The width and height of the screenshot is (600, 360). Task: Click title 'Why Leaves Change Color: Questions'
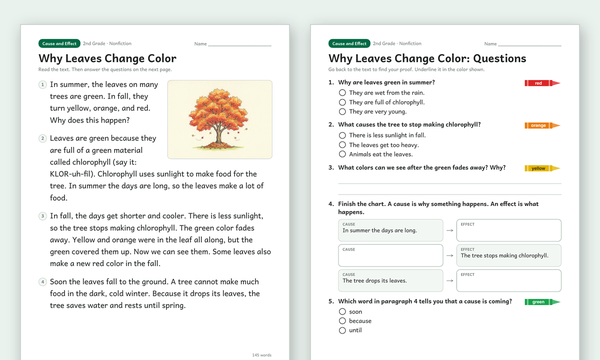(427, 59)
